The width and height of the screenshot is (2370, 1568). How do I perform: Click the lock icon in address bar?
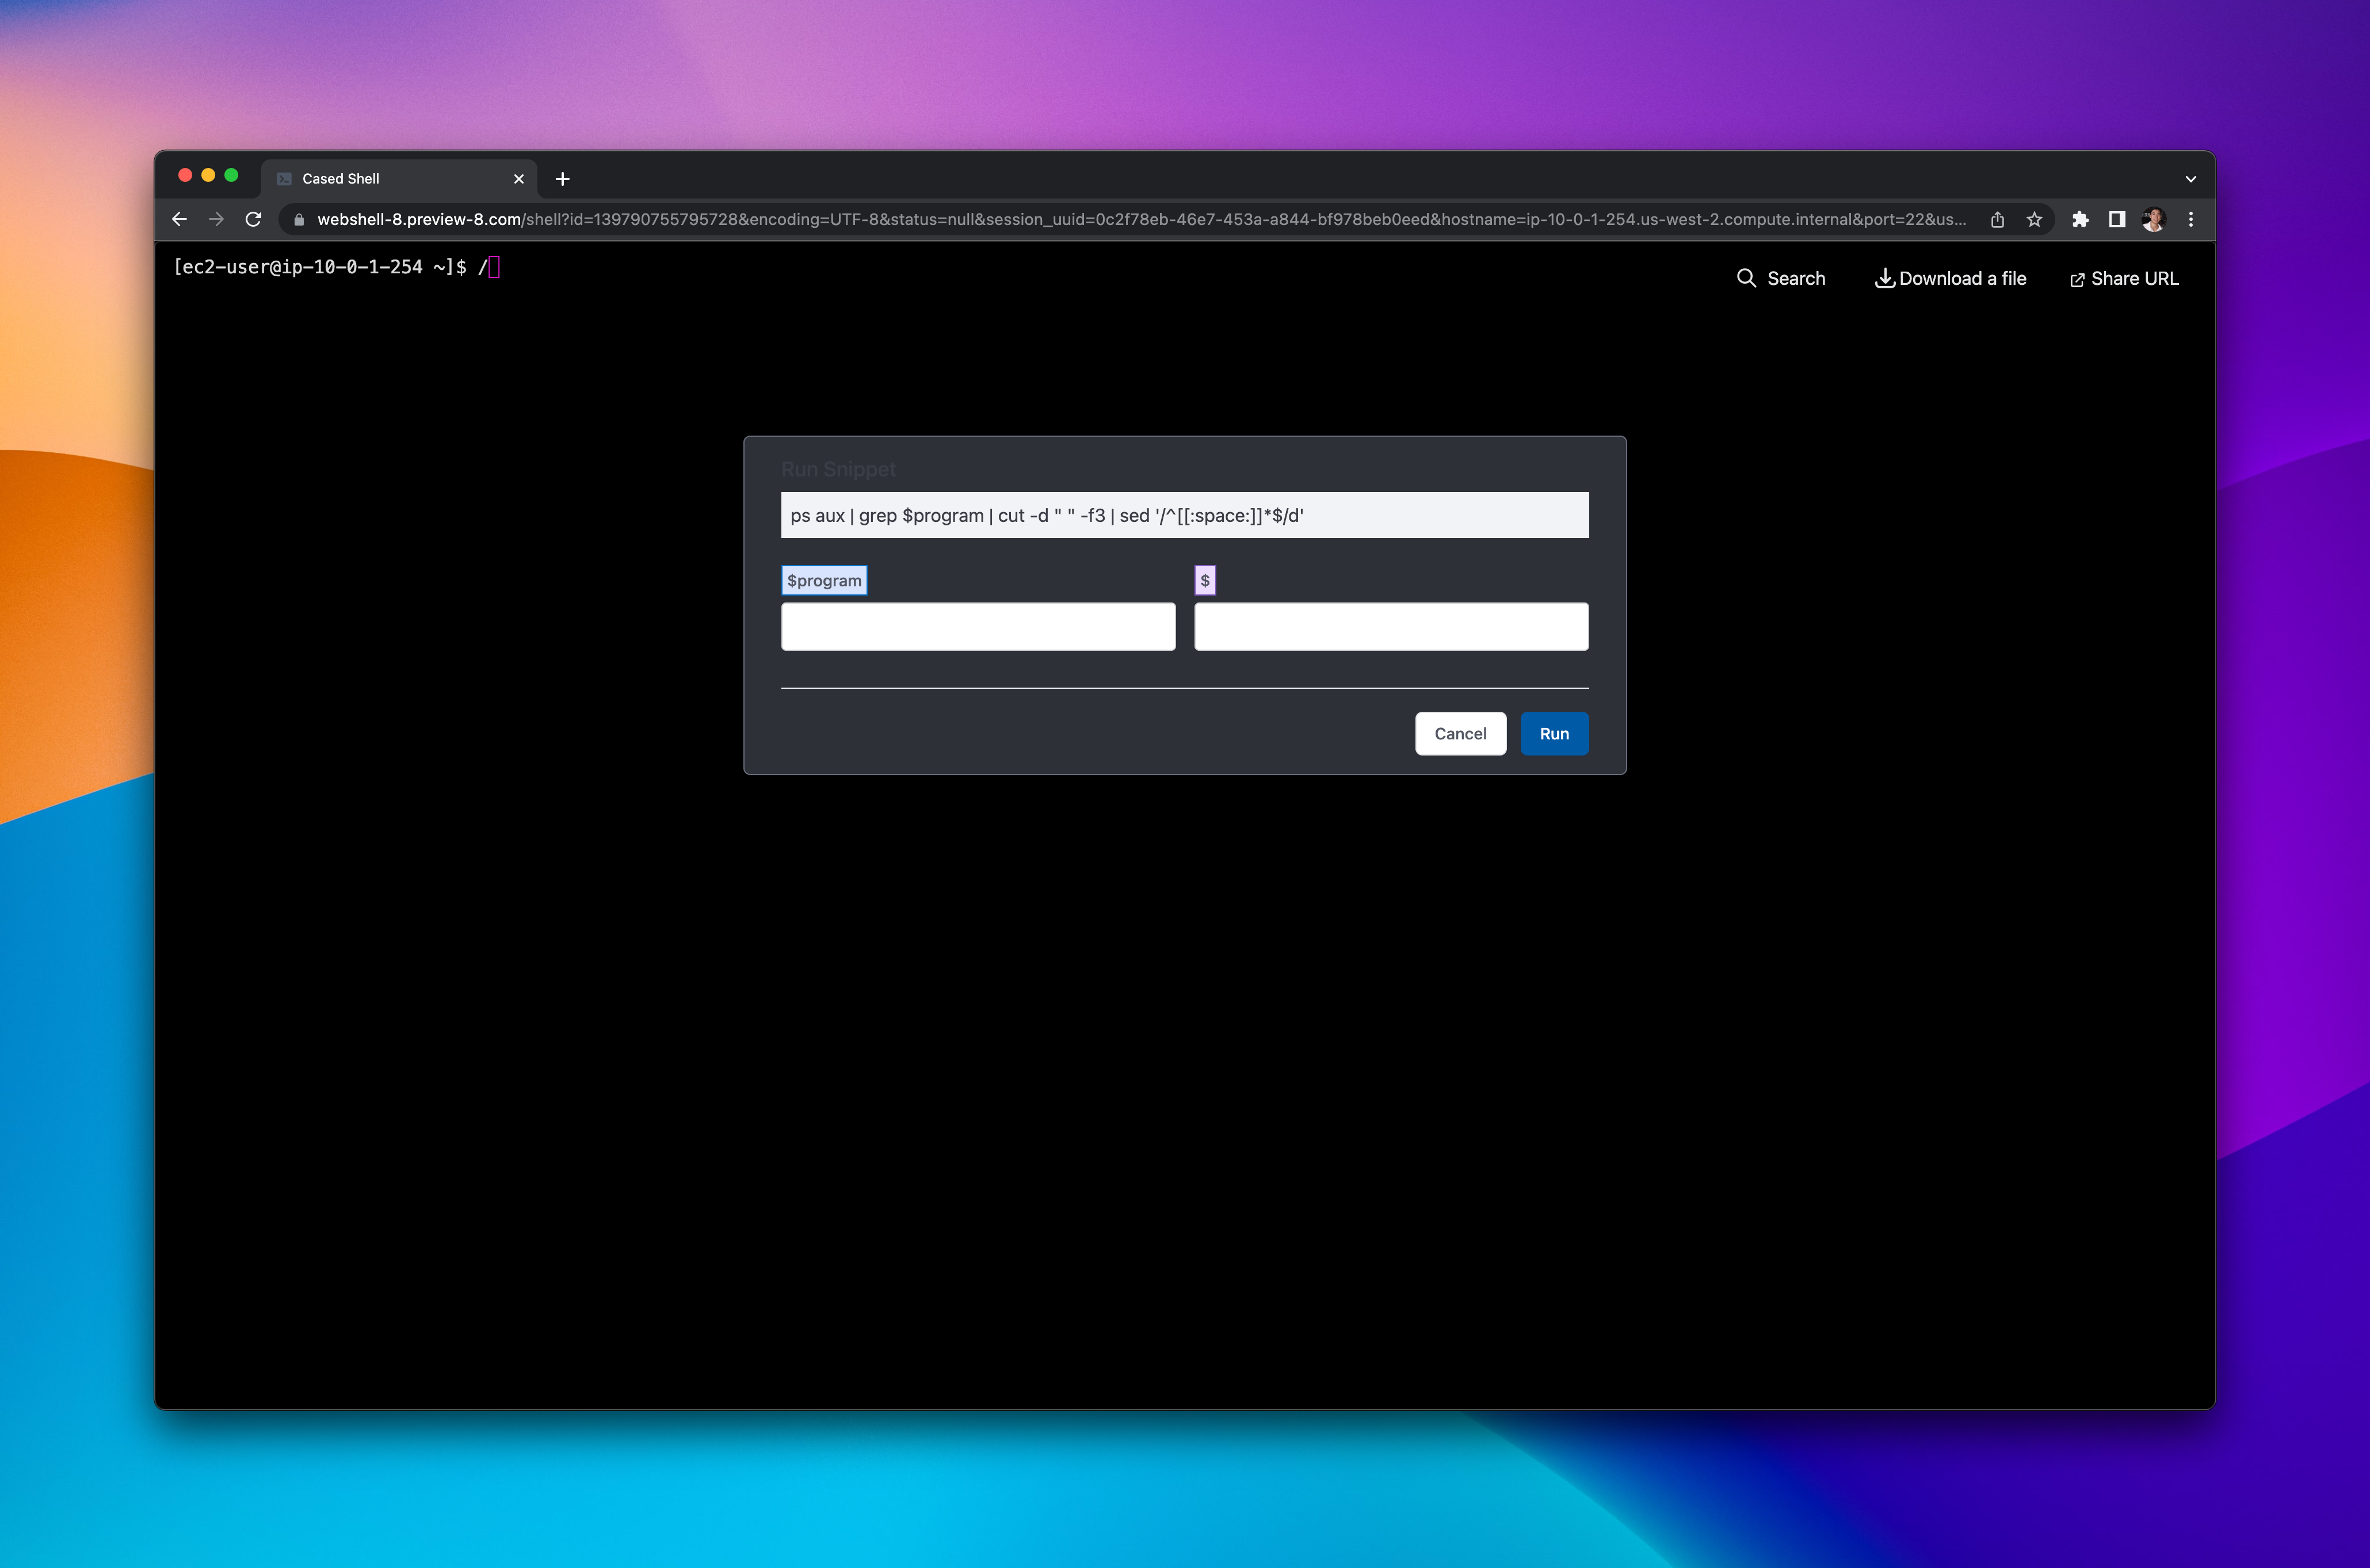point(299,220)
